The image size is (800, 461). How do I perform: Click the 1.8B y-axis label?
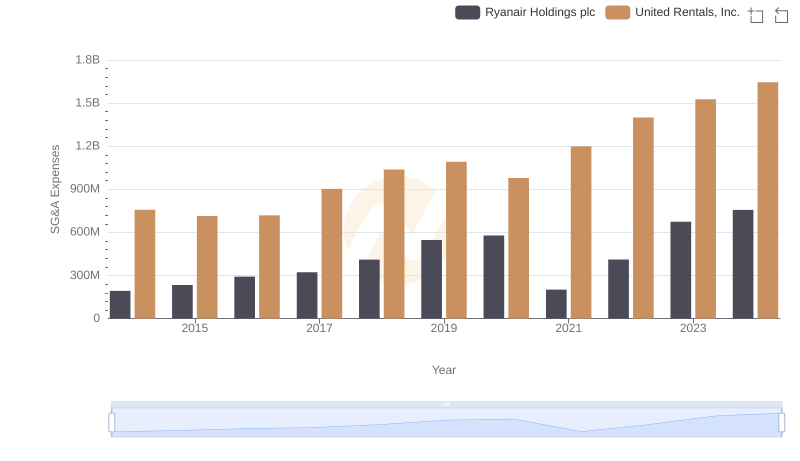(x=88, y=60)
